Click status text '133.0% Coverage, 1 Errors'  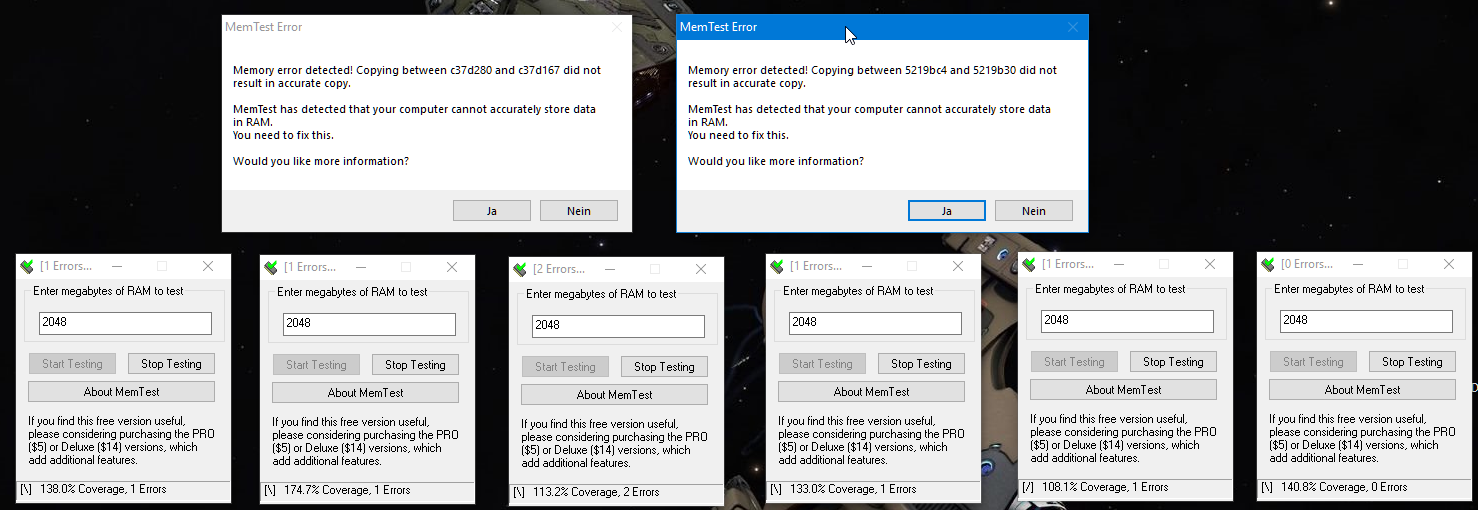[853, 490]
